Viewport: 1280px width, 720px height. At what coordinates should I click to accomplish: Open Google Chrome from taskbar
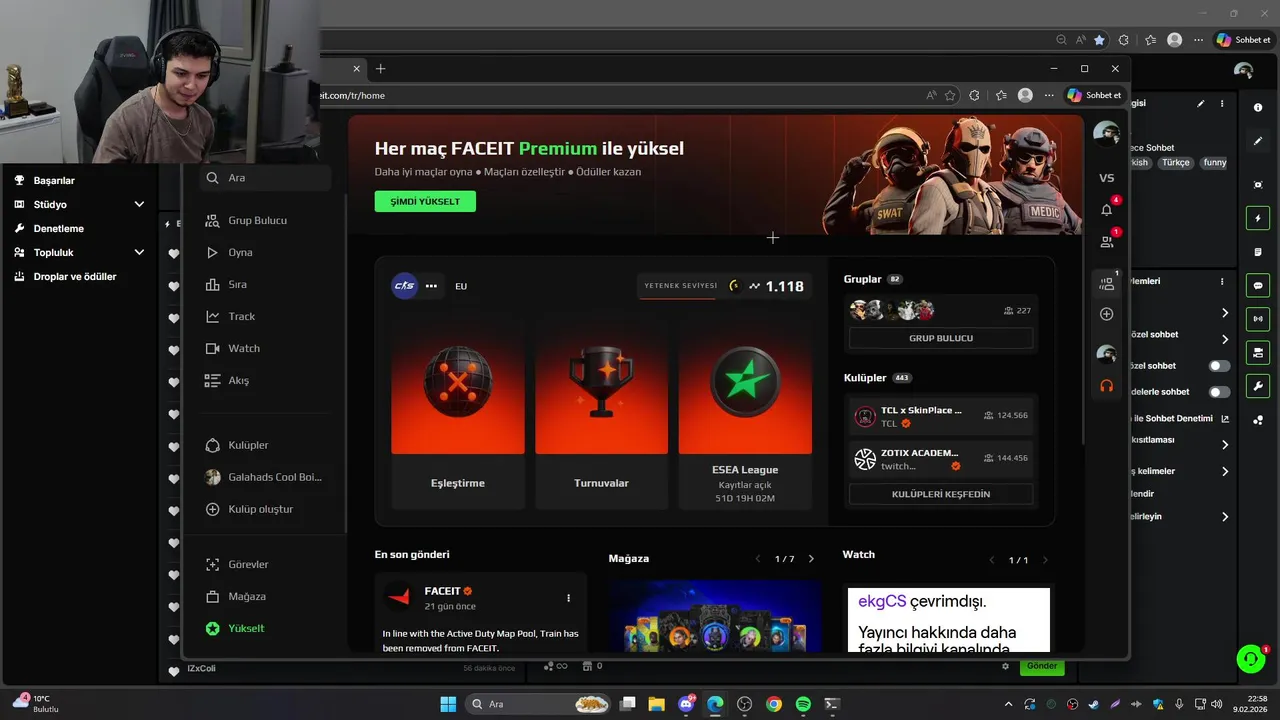click(x=774, y=704)
